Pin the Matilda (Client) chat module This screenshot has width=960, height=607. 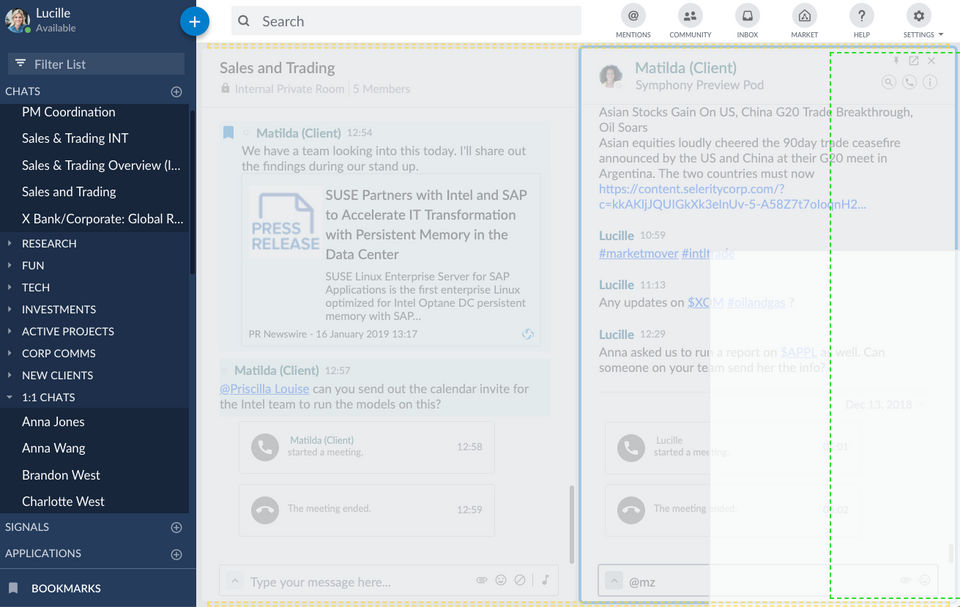(896, 61)
